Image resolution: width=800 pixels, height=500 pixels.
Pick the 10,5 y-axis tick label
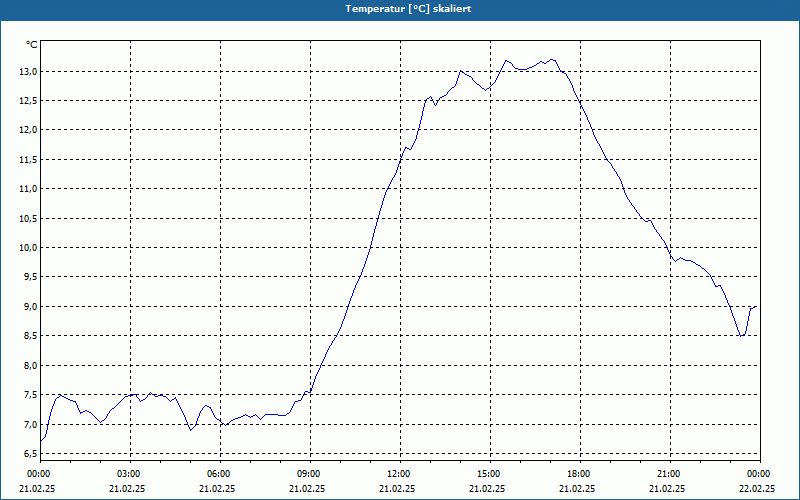pos(29,218)
